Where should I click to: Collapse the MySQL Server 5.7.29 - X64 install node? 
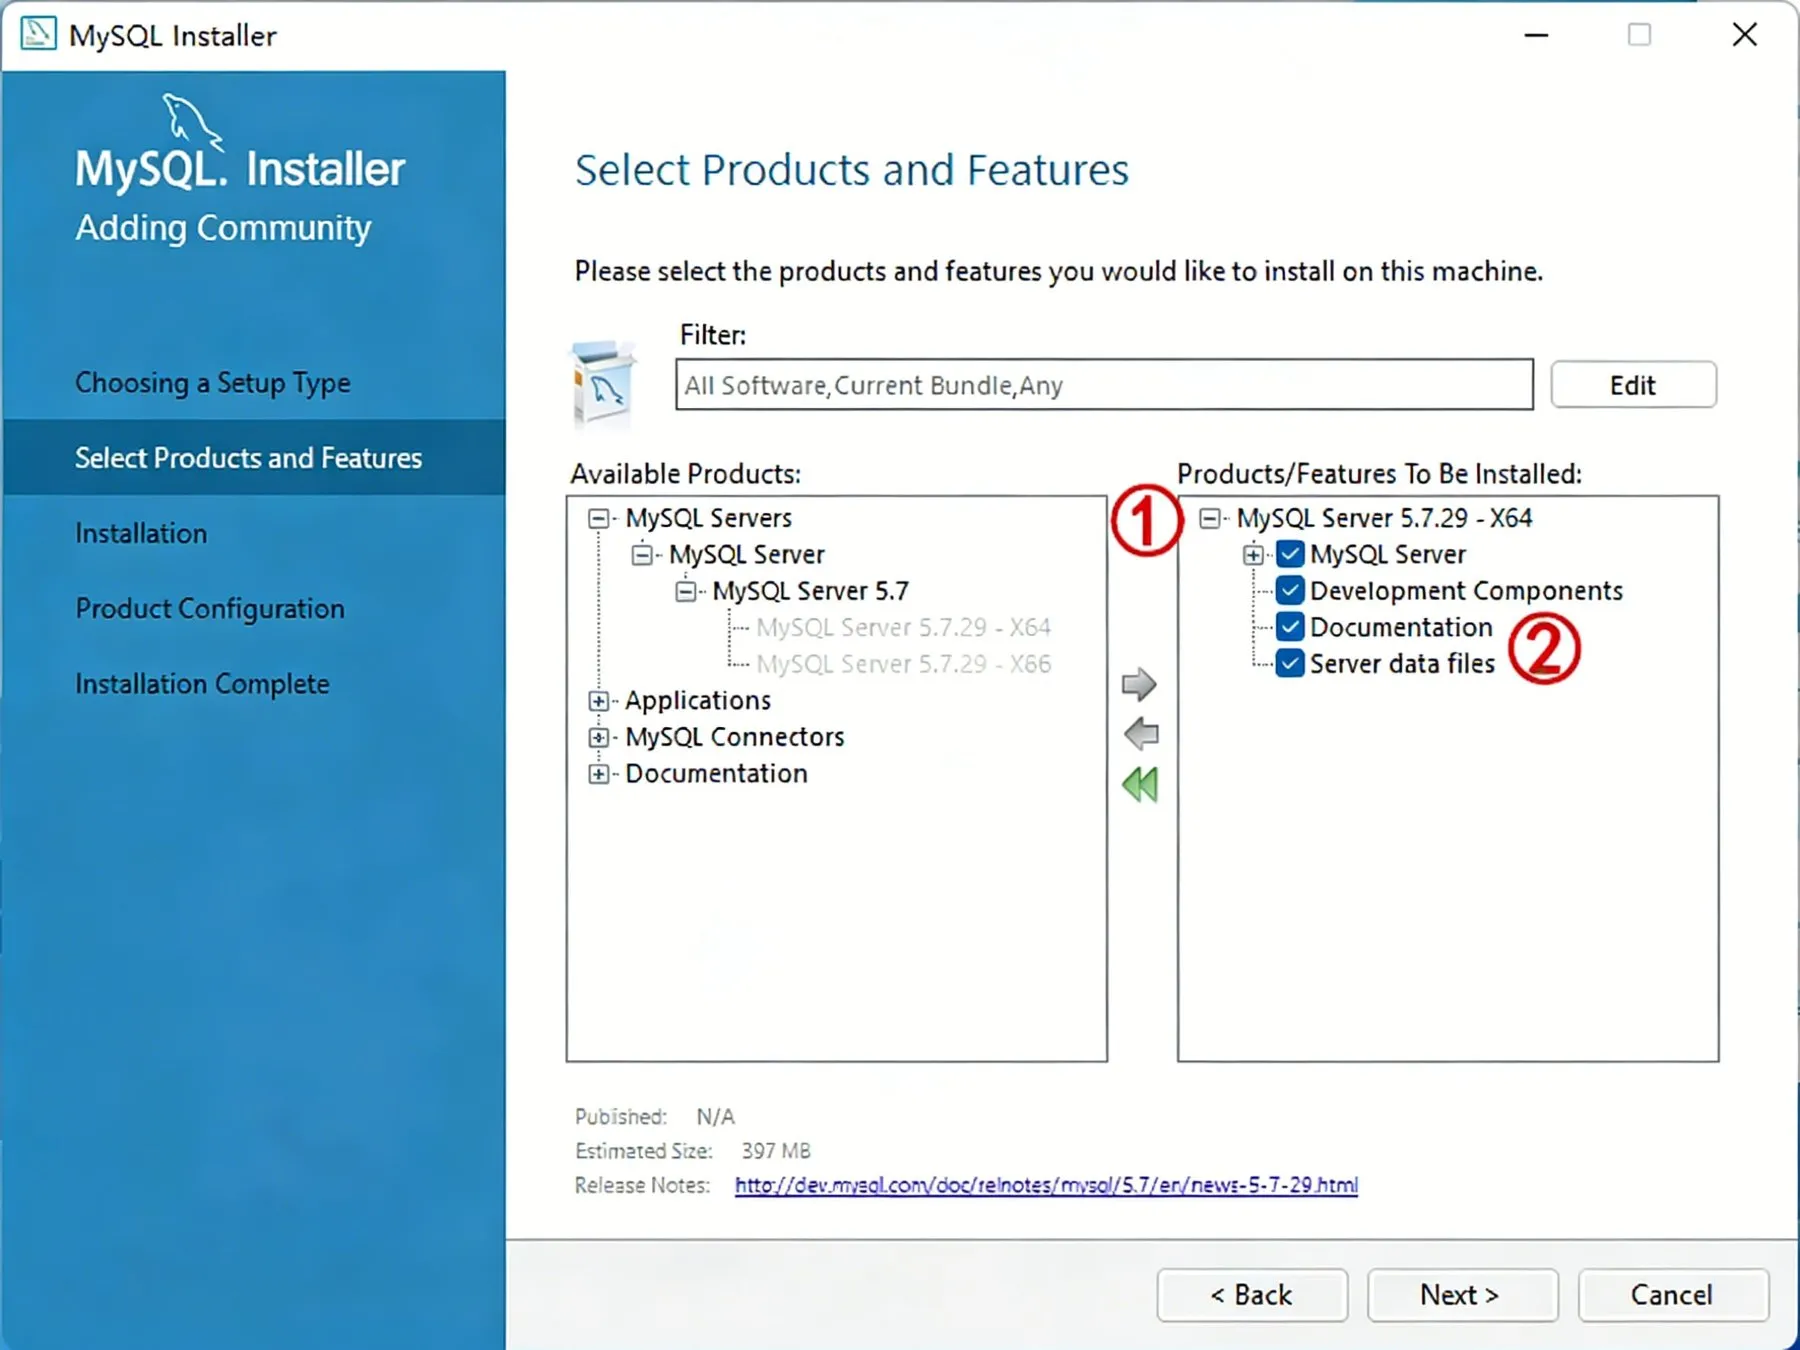tap(1210, 518)
